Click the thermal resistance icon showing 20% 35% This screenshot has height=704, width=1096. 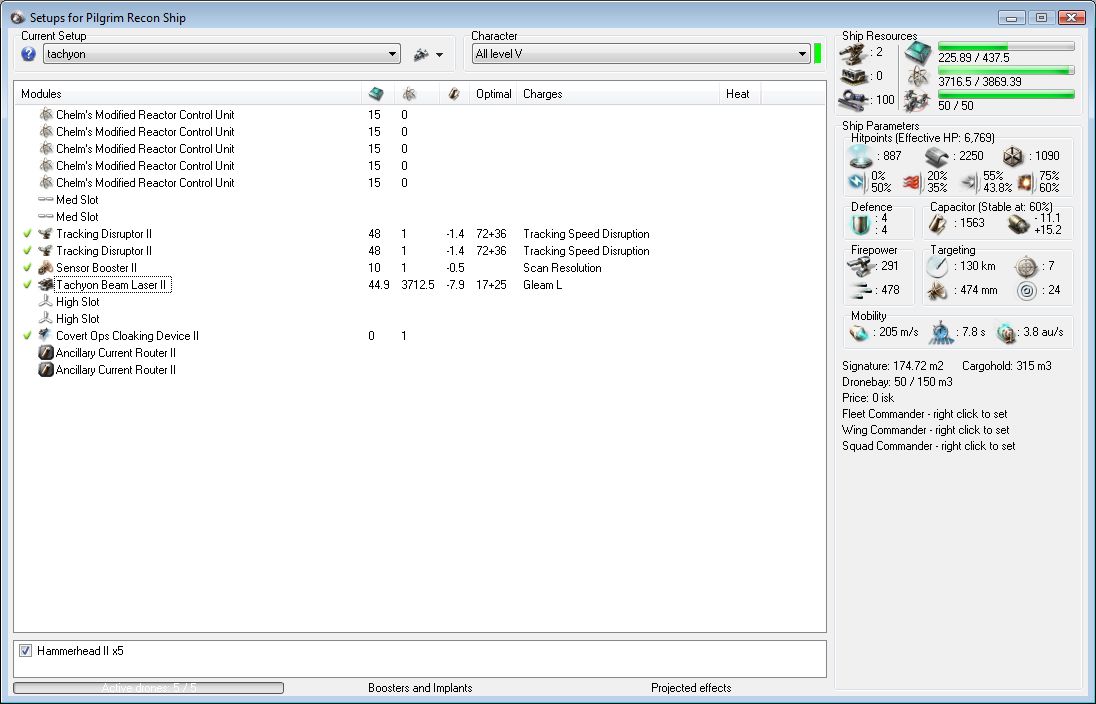pos(912,183)
